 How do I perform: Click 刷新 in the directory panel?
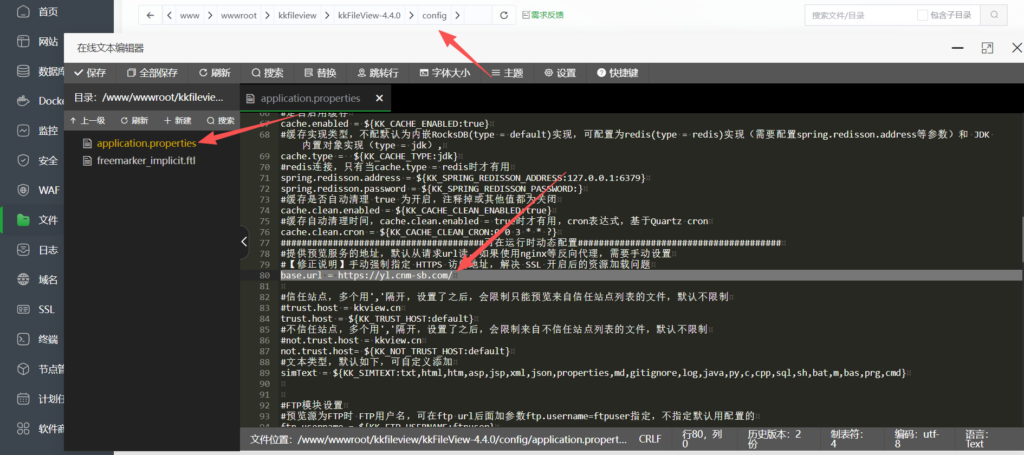(134, 121)
